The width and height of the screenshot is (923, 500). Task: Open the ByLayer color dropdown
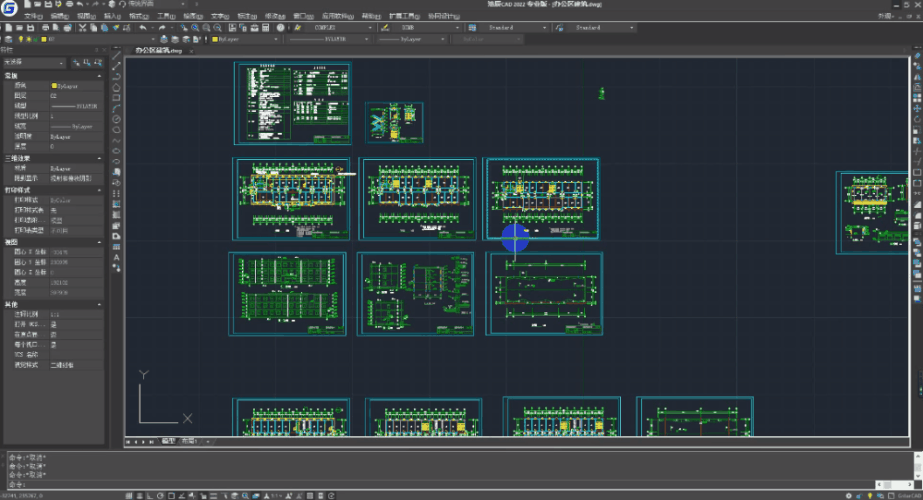[244, 40]
